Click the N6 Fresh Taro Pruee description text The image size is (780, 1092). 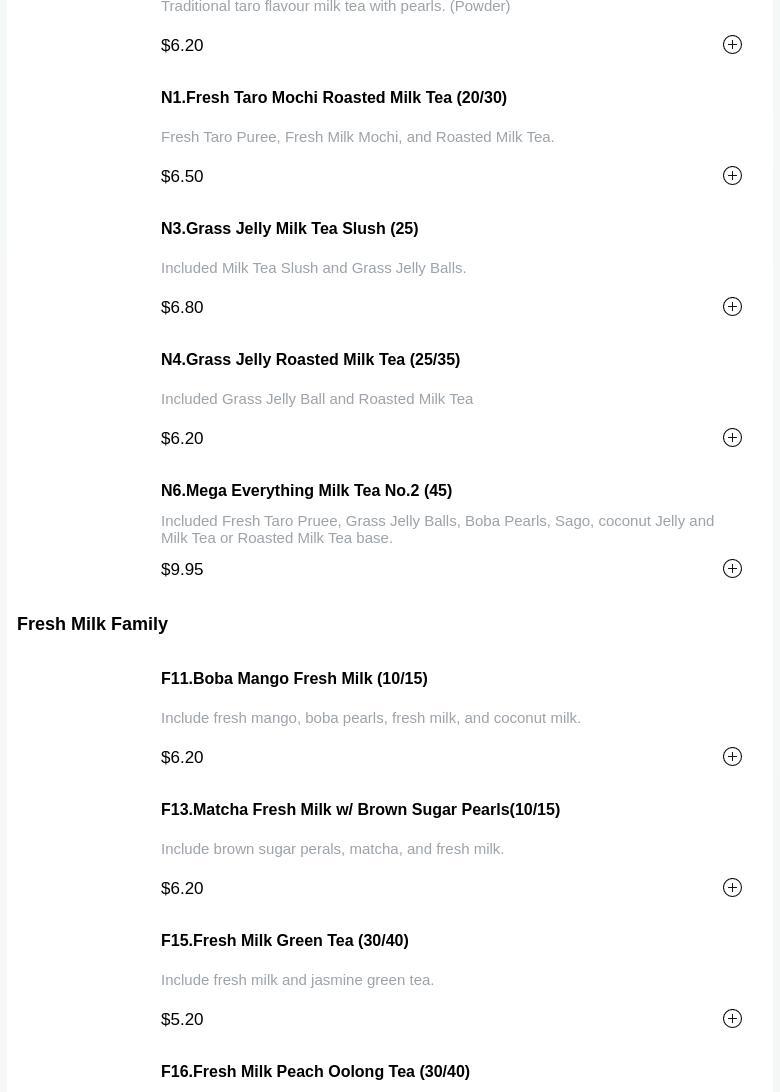tap(437, 529)
